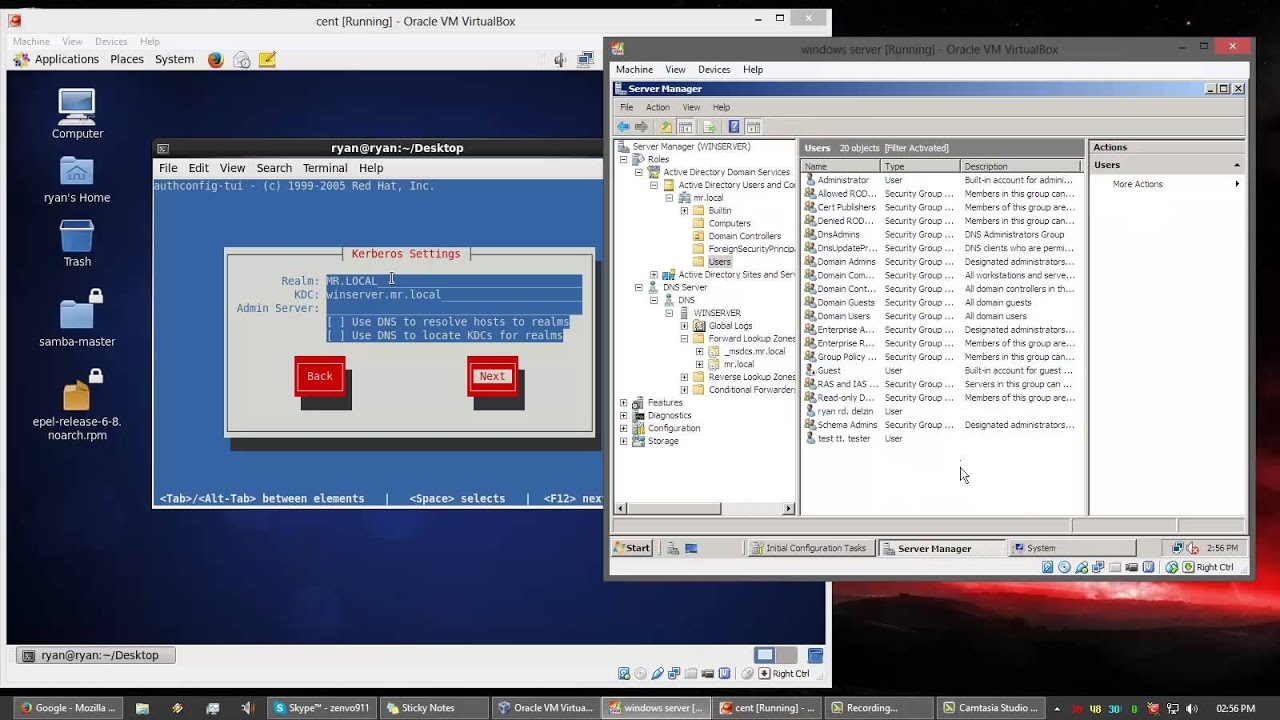Click the KDC field showing winserver.mr.local
1280x720 pixels.
[454, 295]
